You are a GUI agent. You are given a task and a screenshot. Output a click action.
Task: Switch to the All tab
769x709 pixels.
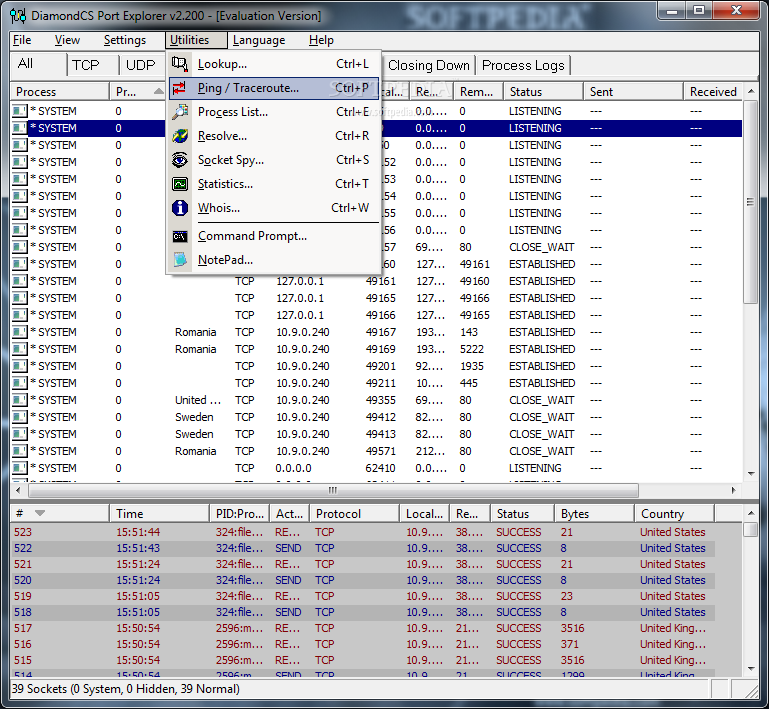[38, 64]
